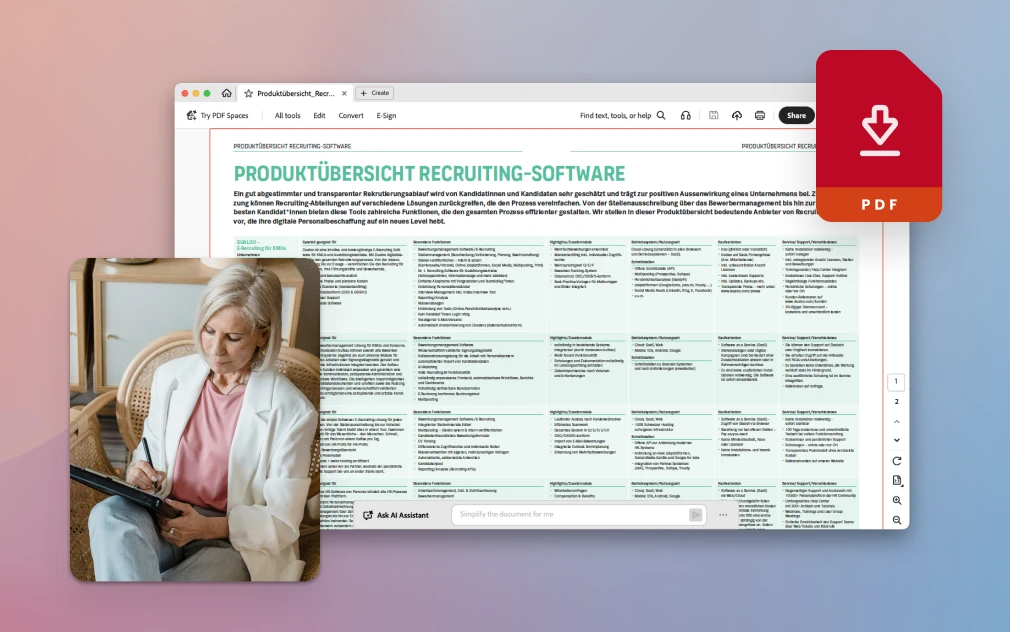Click the printer icon
Viewport: 1010px width, 632px height.
point(760,115)
